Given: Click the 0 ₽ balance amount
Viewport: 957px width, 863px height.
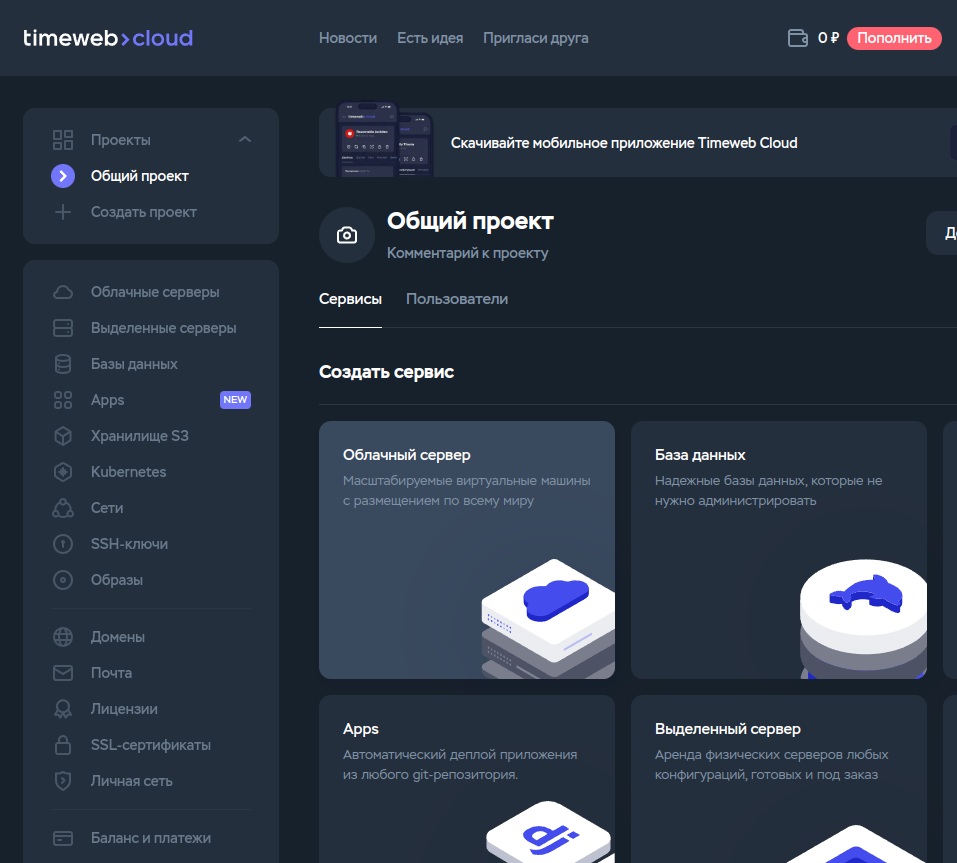Looking at the screenshot, I should pos(828,38).
